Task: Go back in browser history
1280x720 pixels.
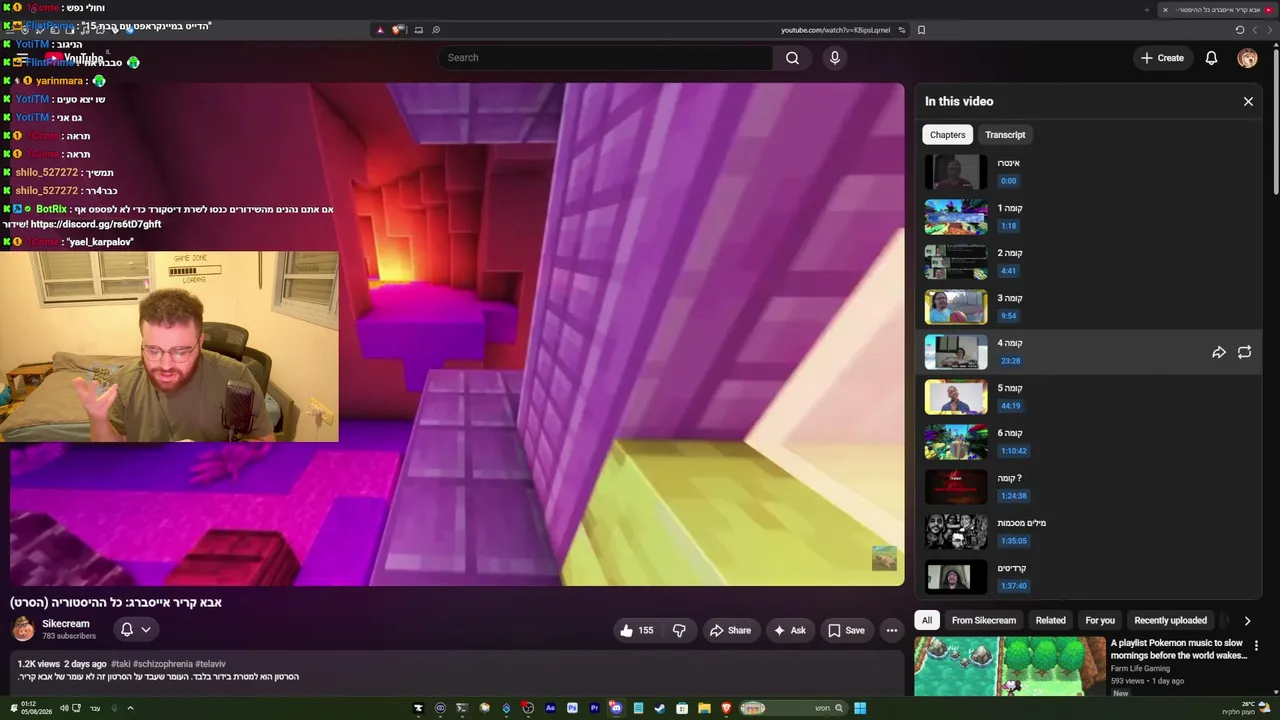Action: [1270, 30]
